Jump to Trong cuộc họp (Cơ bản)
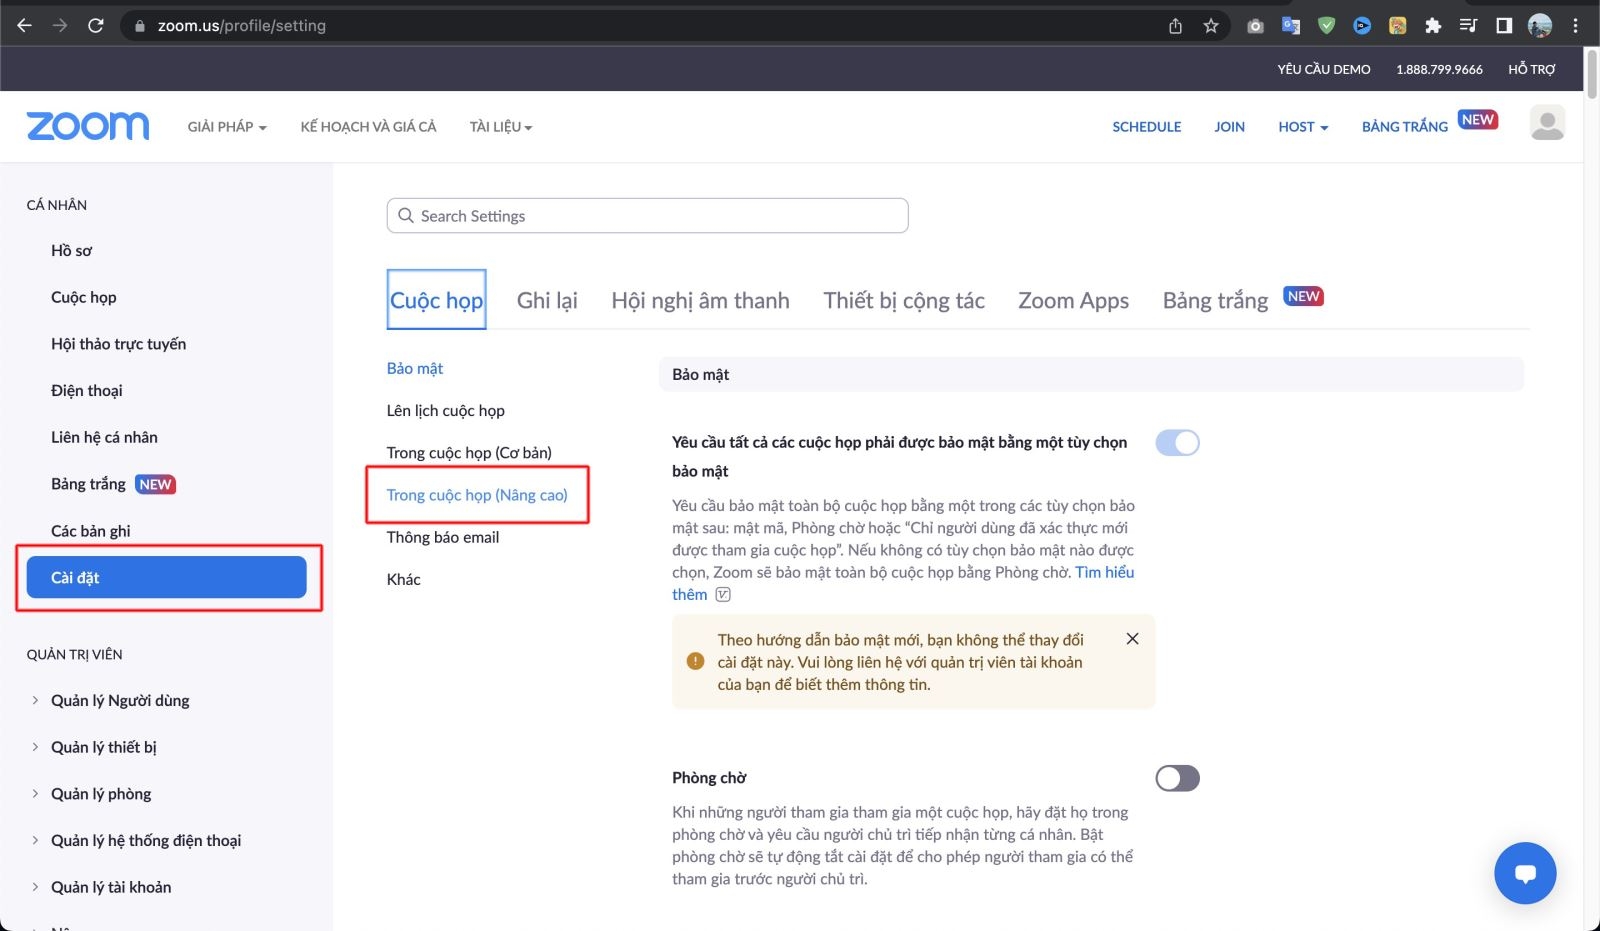The height and width of the screenshot is (931, 1600). tap(469, 453)
